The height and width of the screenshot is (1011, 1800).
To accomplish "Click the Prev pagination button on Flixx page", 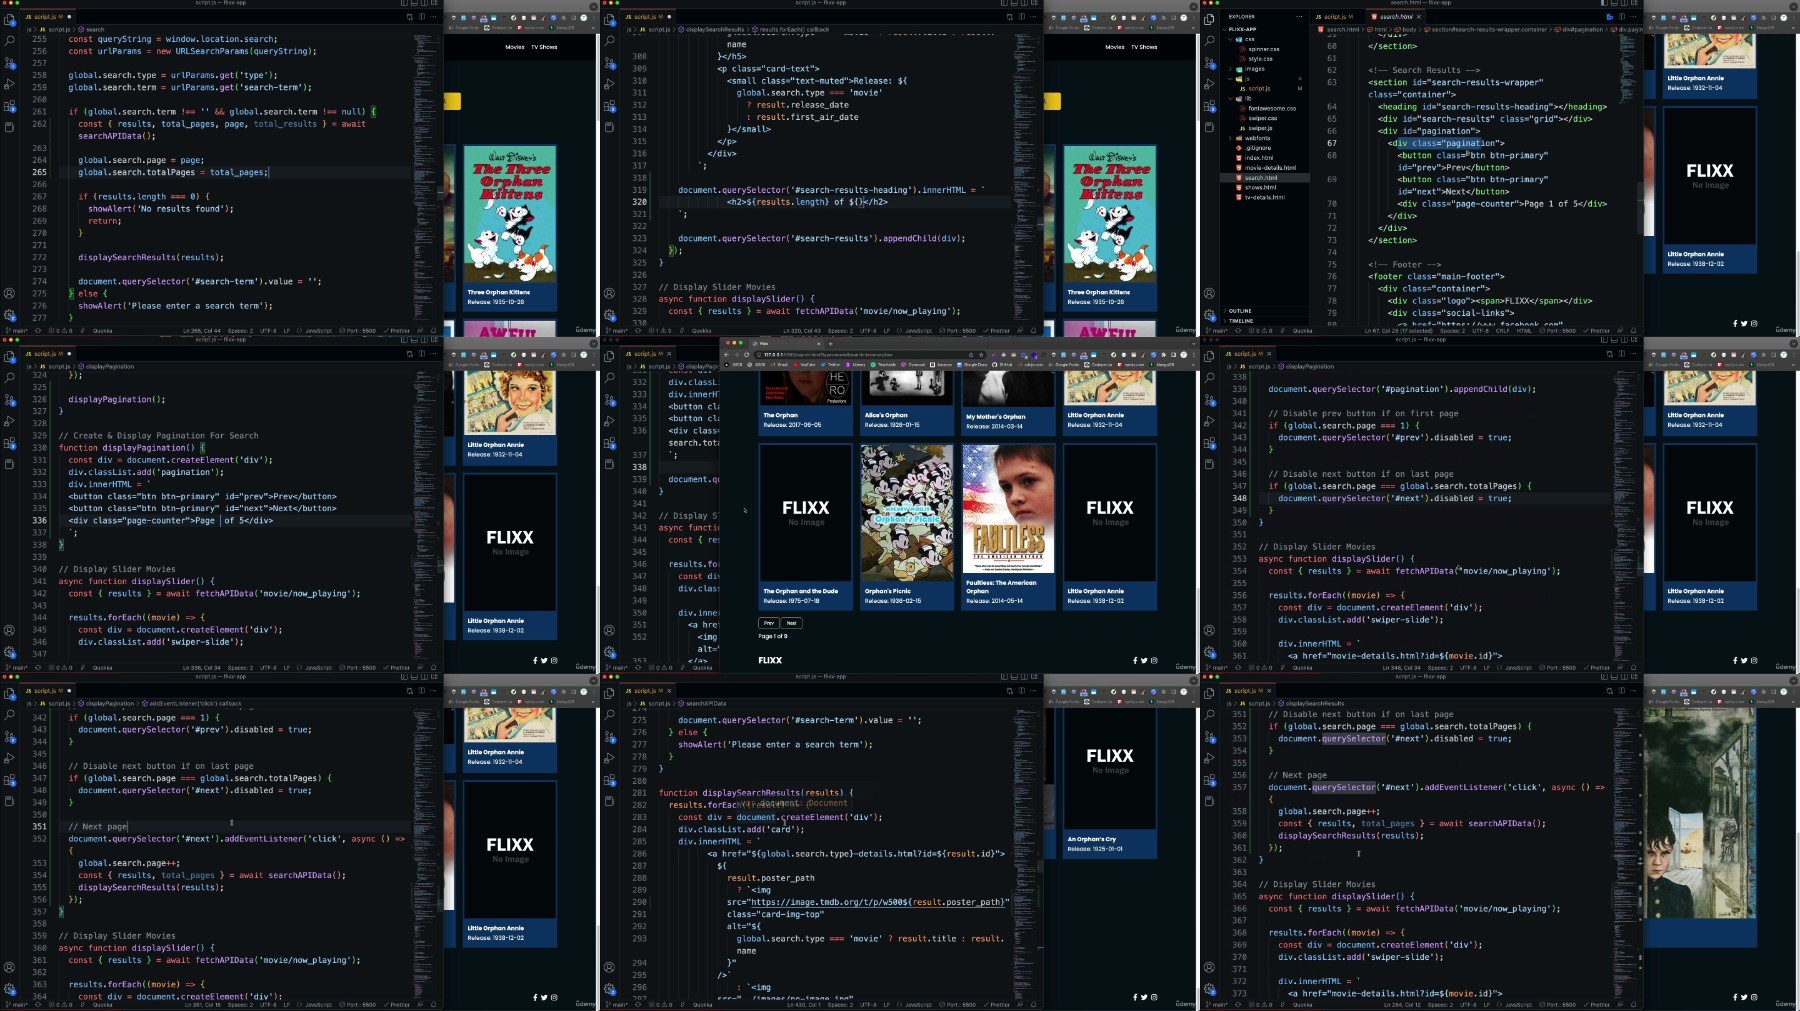I will point(769,623).
